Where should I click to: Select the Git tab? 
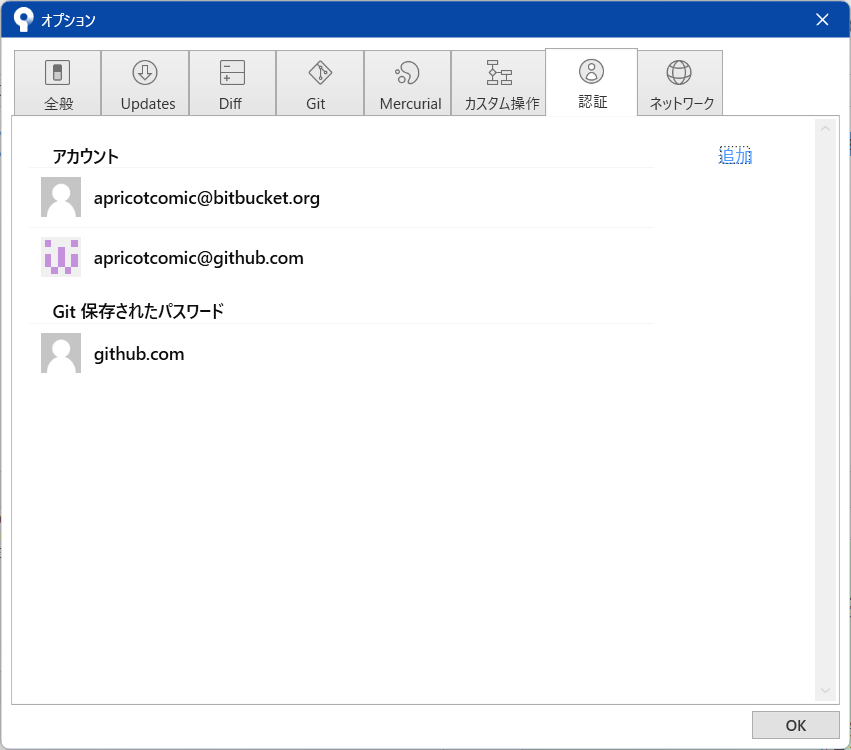[x=320, y=83]
